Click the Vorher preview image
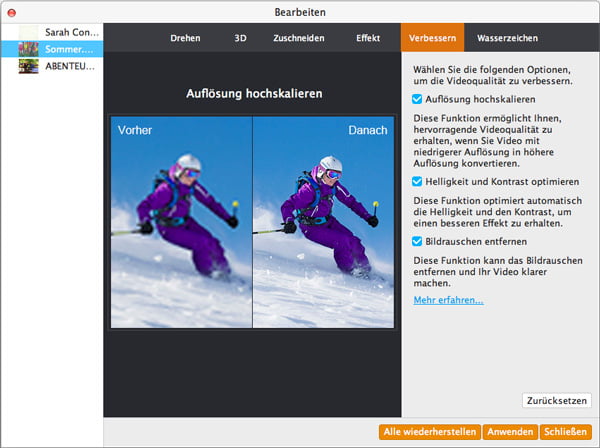This screenshot has width=600, height=448. [181, 222]
